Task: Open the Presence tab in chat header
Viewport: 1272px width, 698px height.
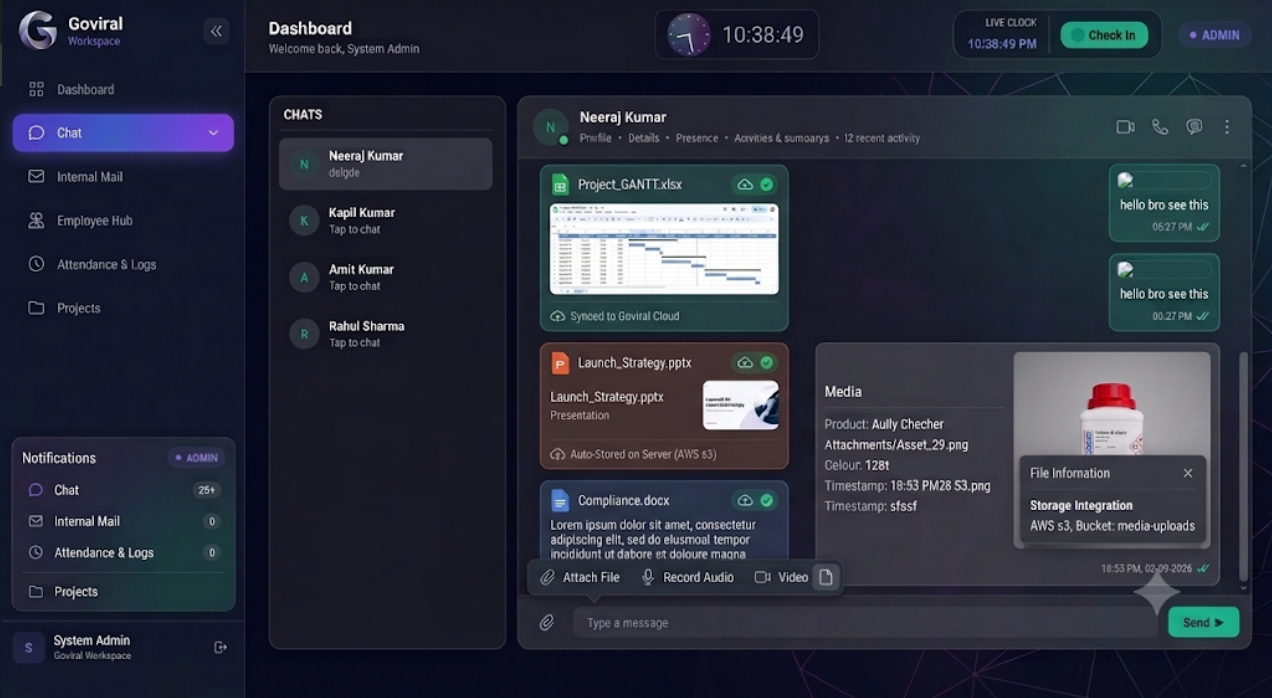Action: pos(697,138)
